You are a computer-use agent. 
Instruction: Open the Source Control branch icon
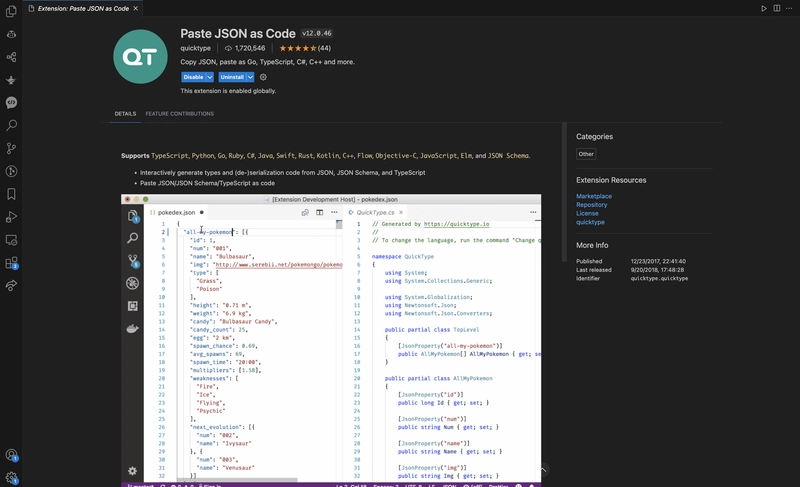(11, 148)
